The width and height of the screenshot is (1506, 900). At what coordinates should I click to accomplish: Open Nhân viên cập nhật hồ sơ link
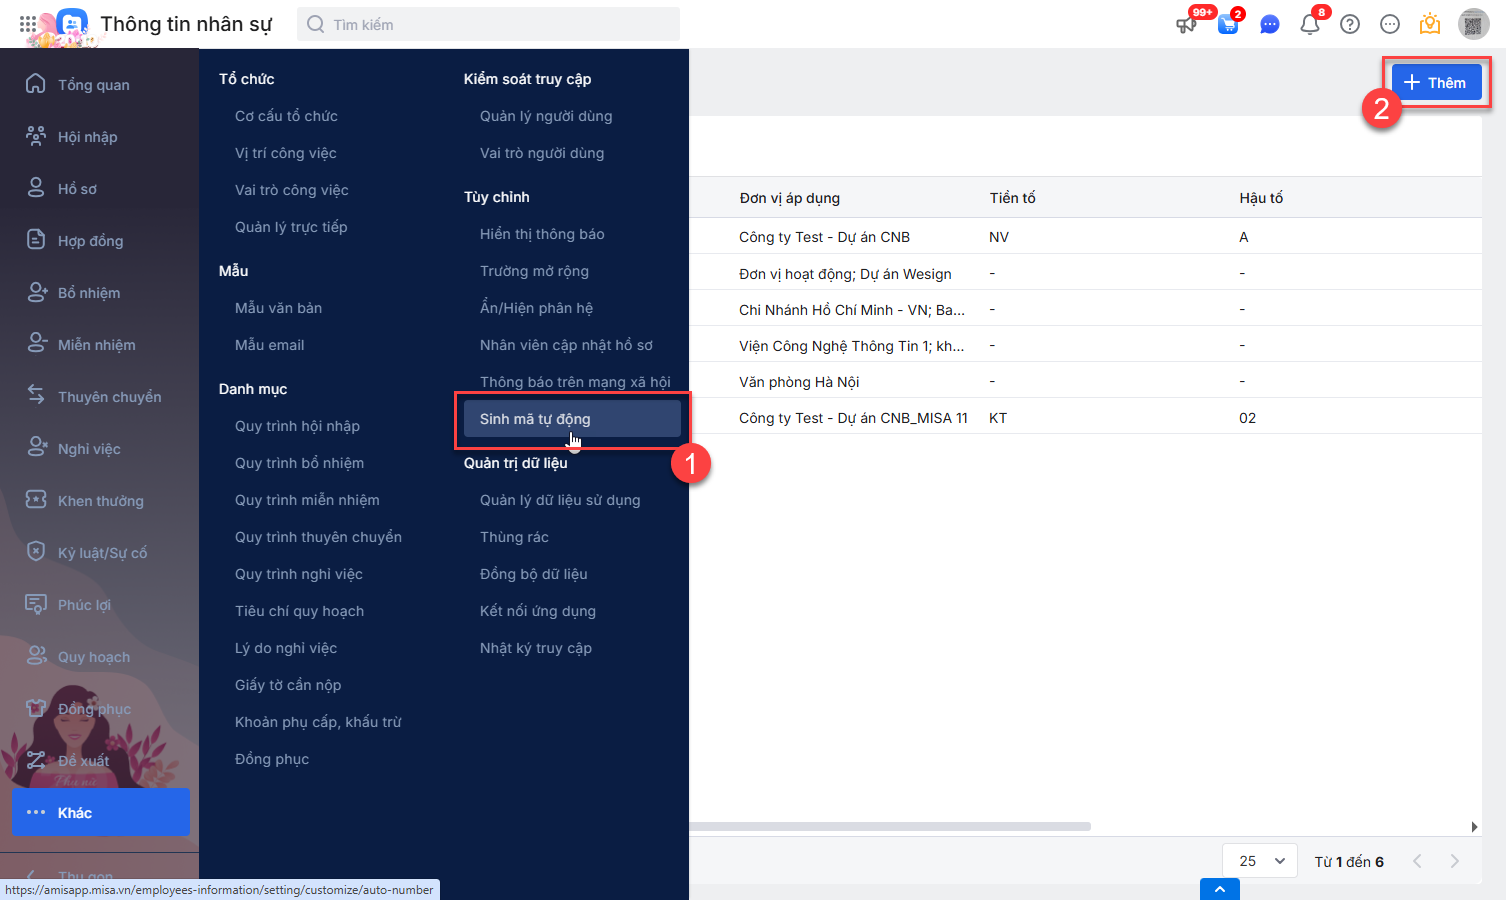pyautogui.click(x=566, y=345)
